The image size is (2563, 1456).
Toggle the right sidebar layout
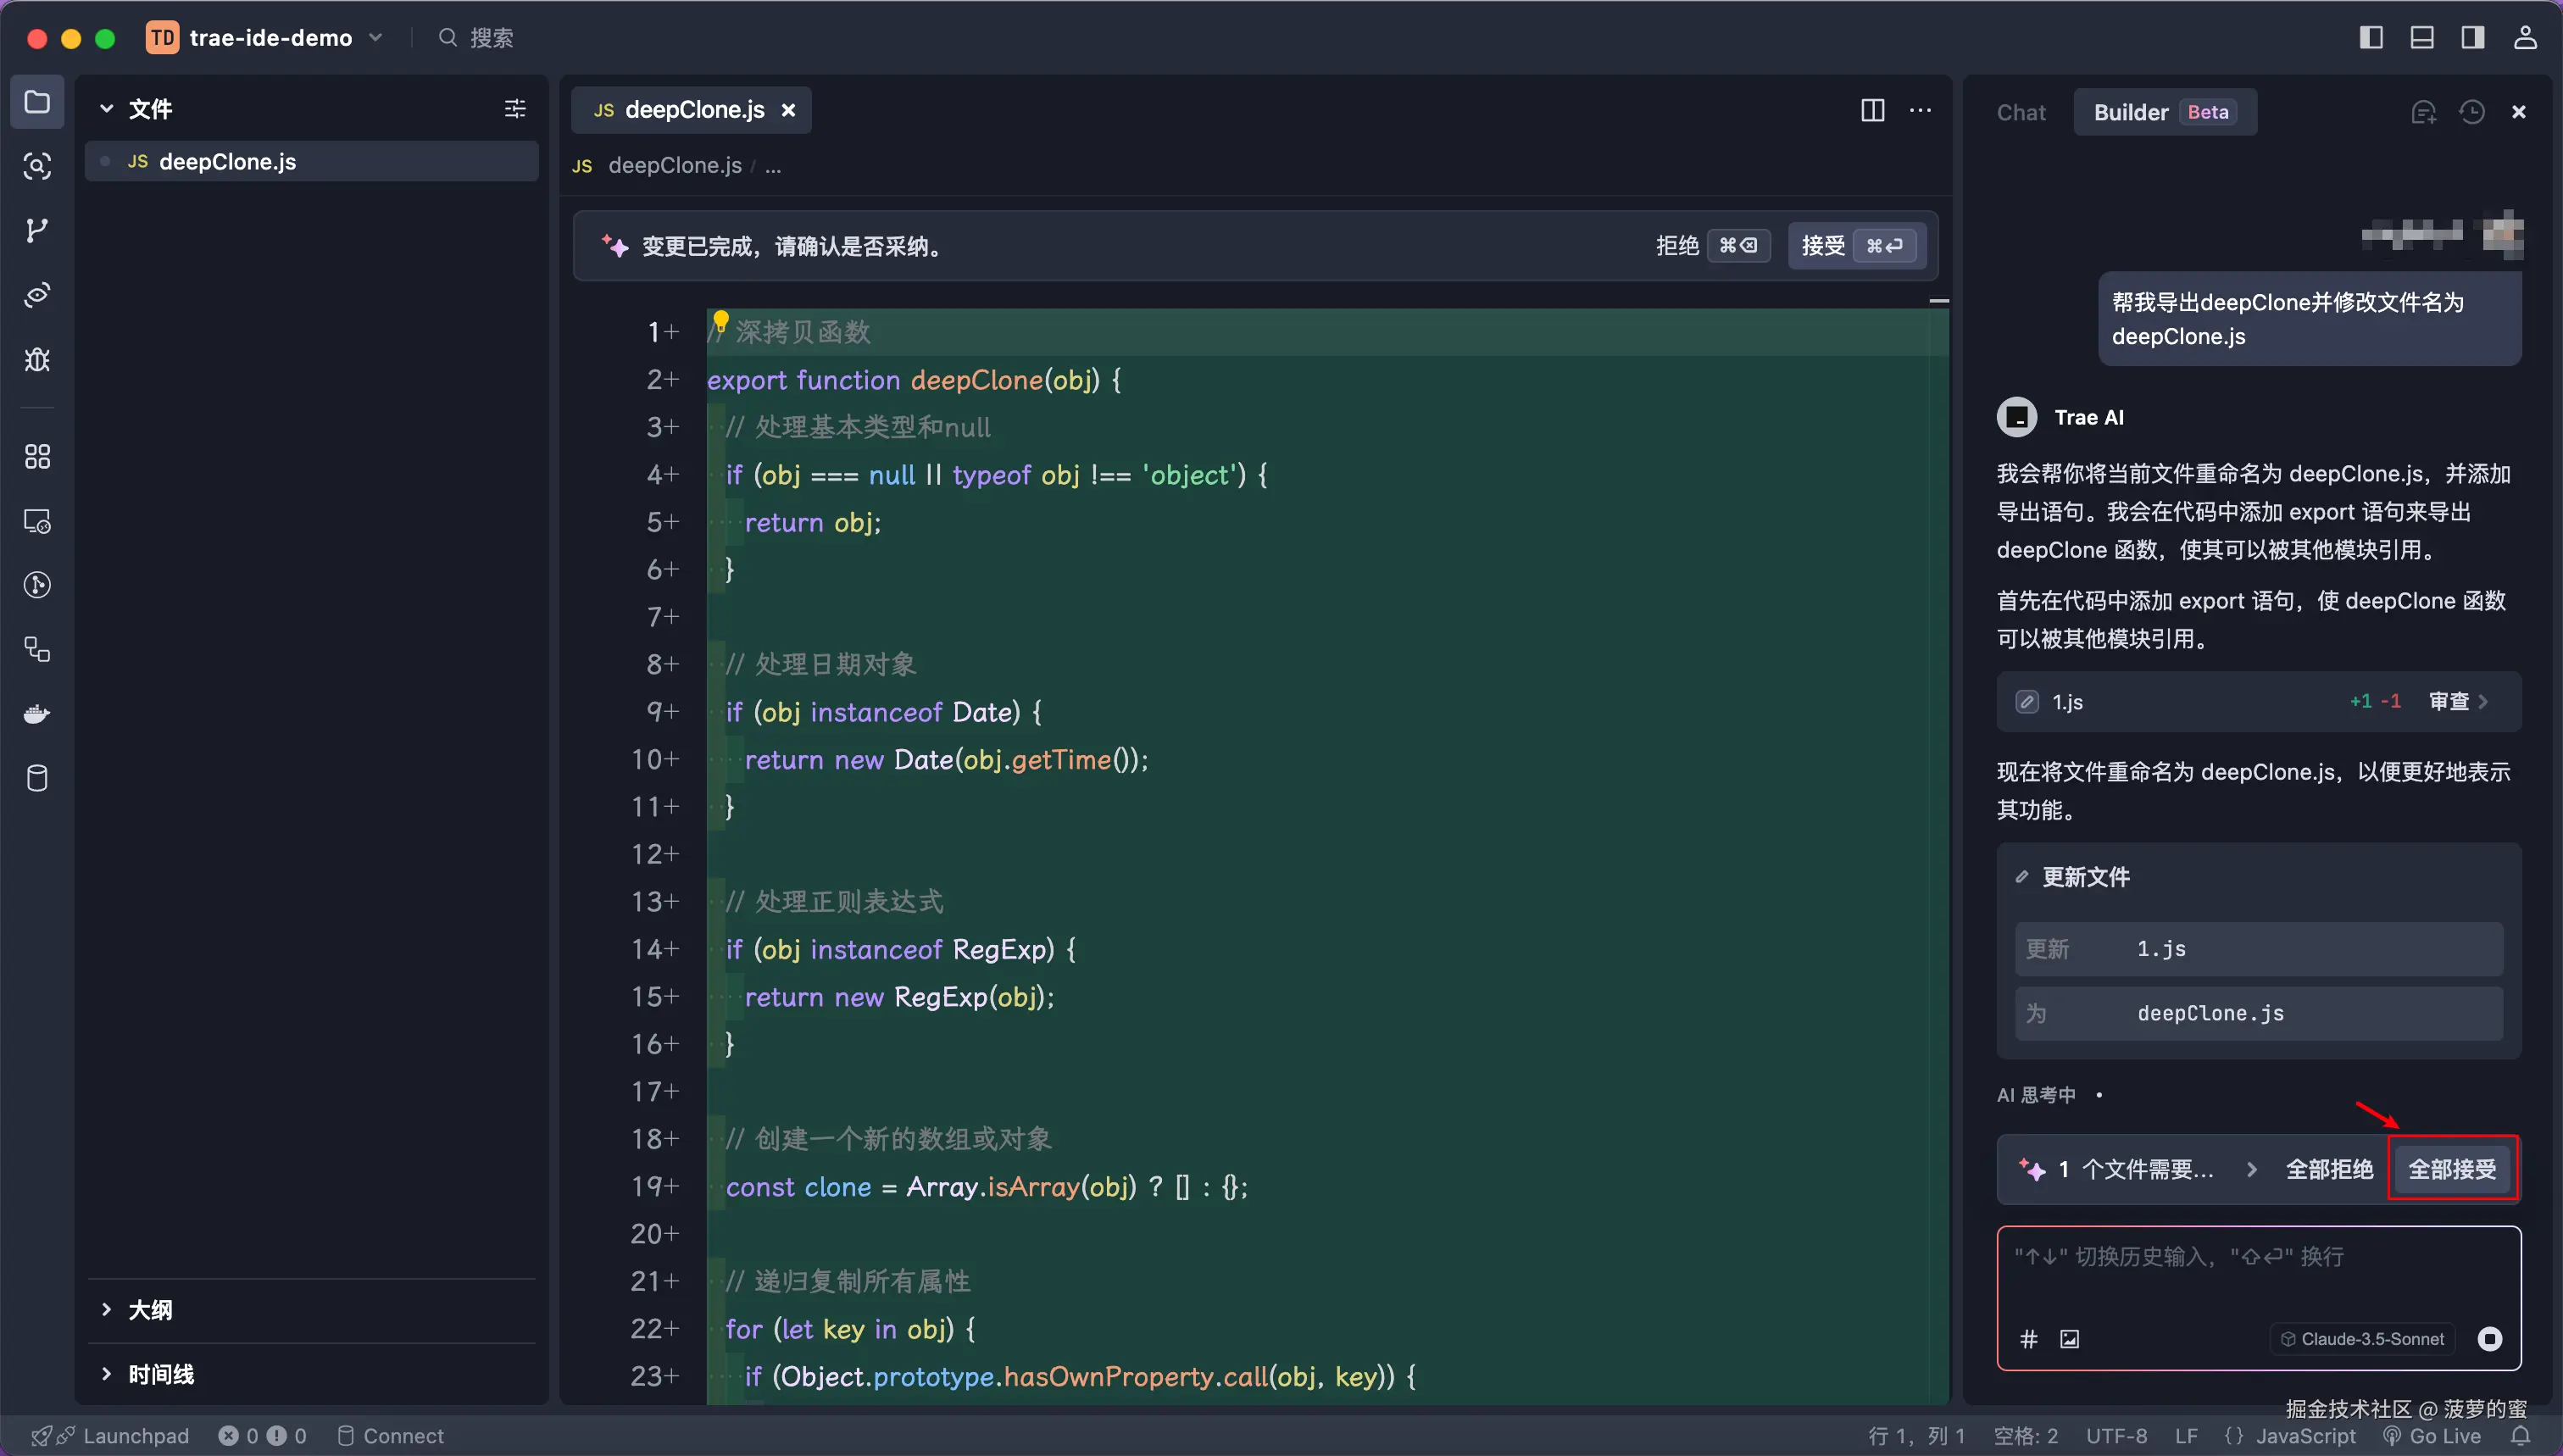(x=2473, y=38)
